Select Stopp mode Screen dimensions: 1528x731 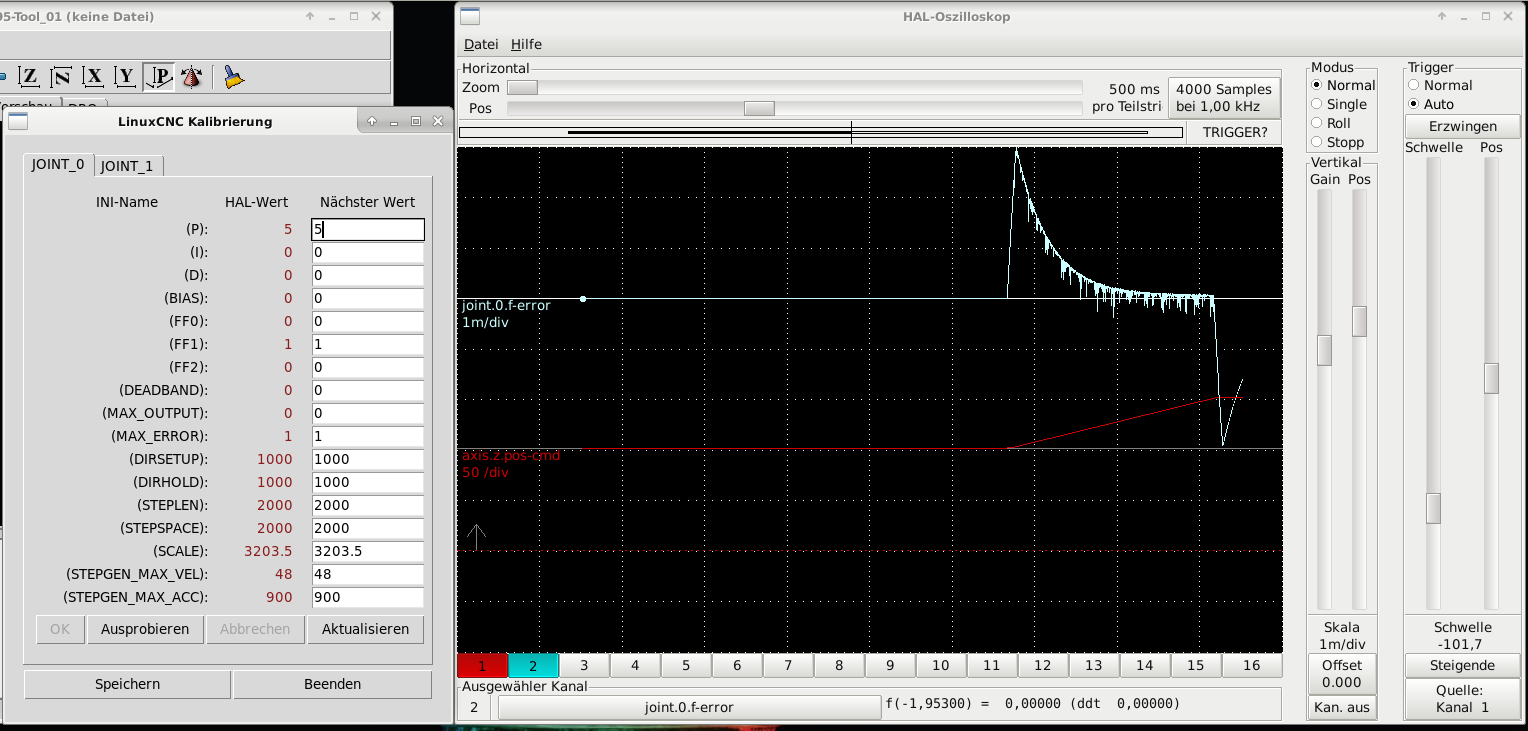1338,142
